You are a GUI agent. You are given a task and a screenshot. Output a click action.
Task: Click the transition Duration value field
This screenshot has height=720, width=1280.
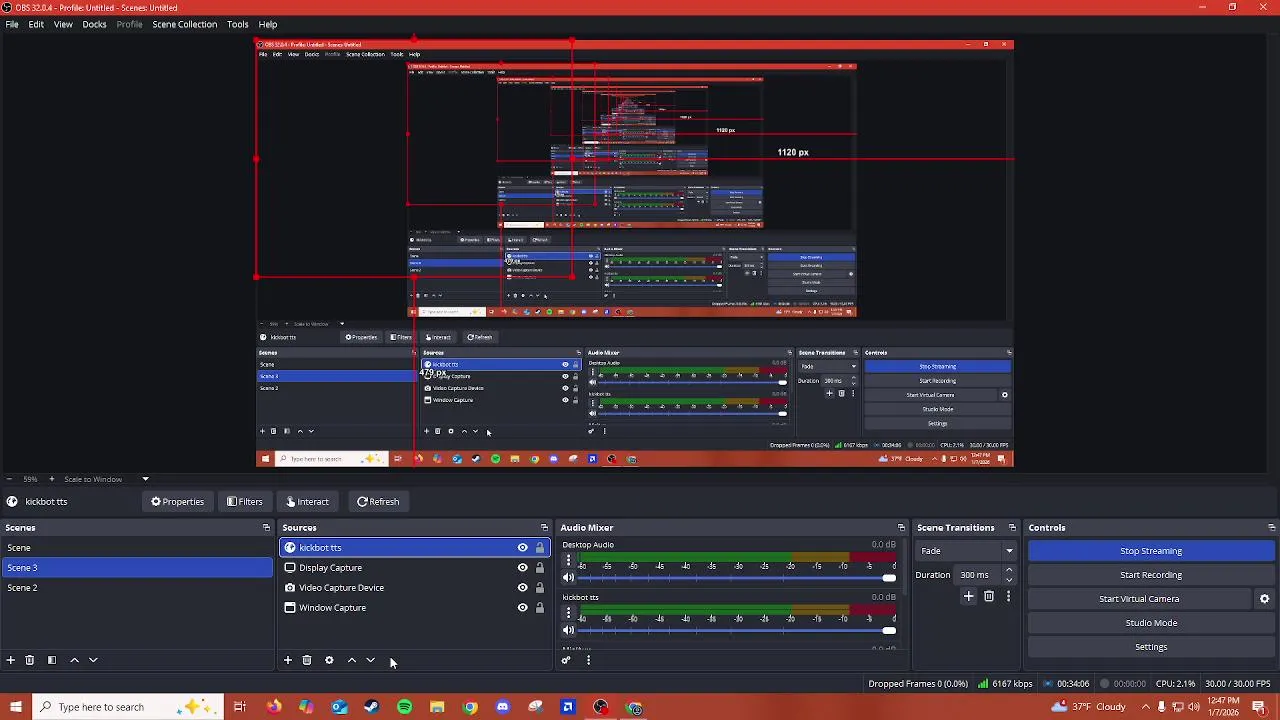(x=978, y=575)
